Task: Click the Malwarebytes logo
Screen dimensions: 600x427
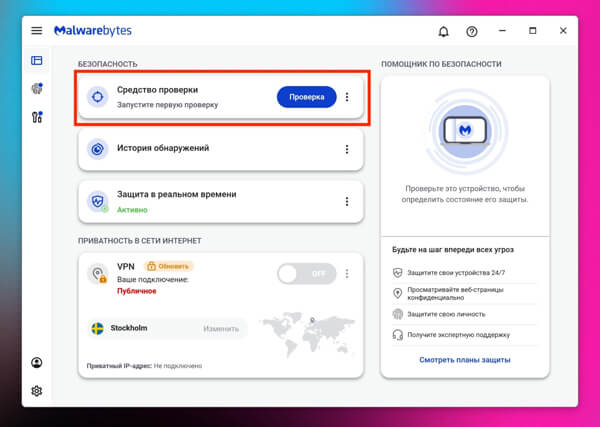Action: (x=93, y=31)
